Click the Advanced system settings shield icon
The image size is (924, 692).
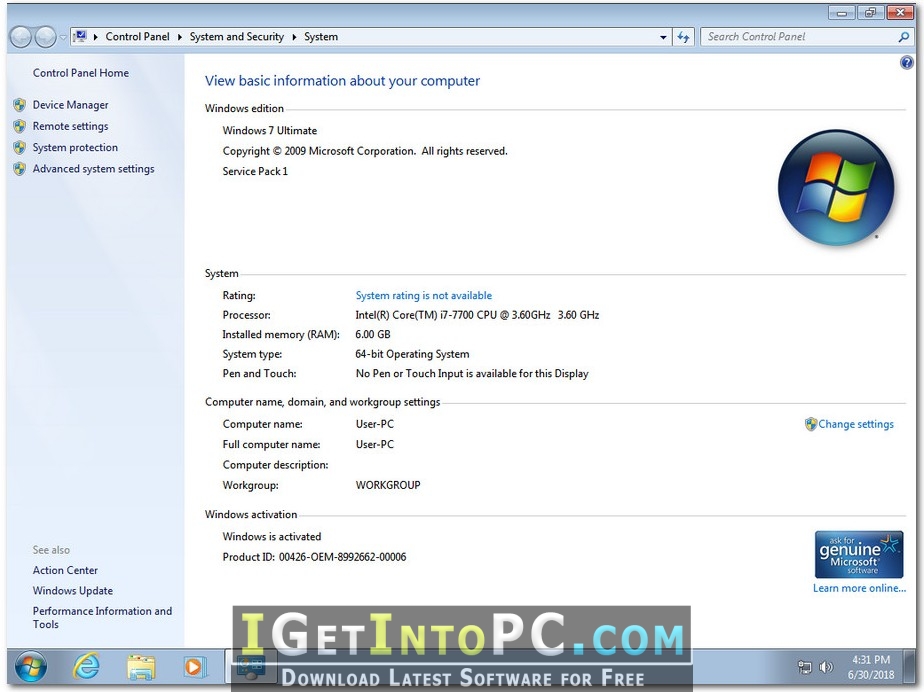coord(19,169)
